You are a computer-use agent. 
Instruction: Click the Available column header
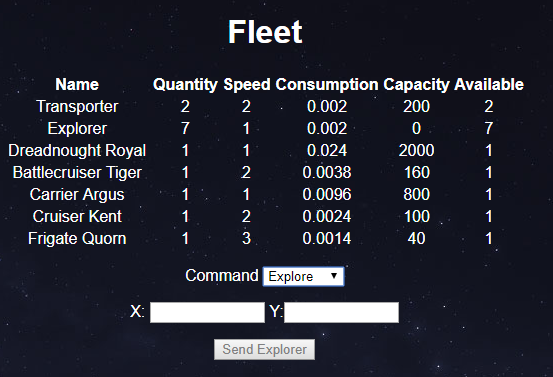coord(488,85)
